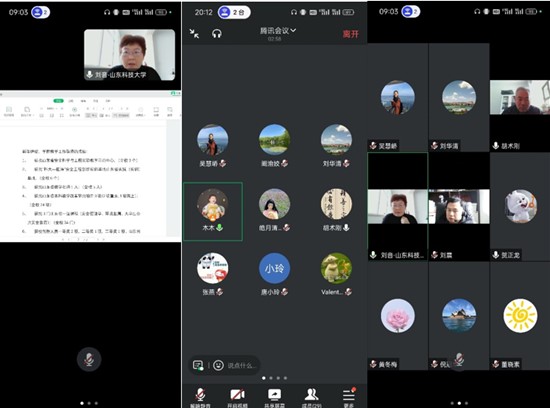Open the 成员(29) members list
The image size is (550, 408).
tap(311, 397)
